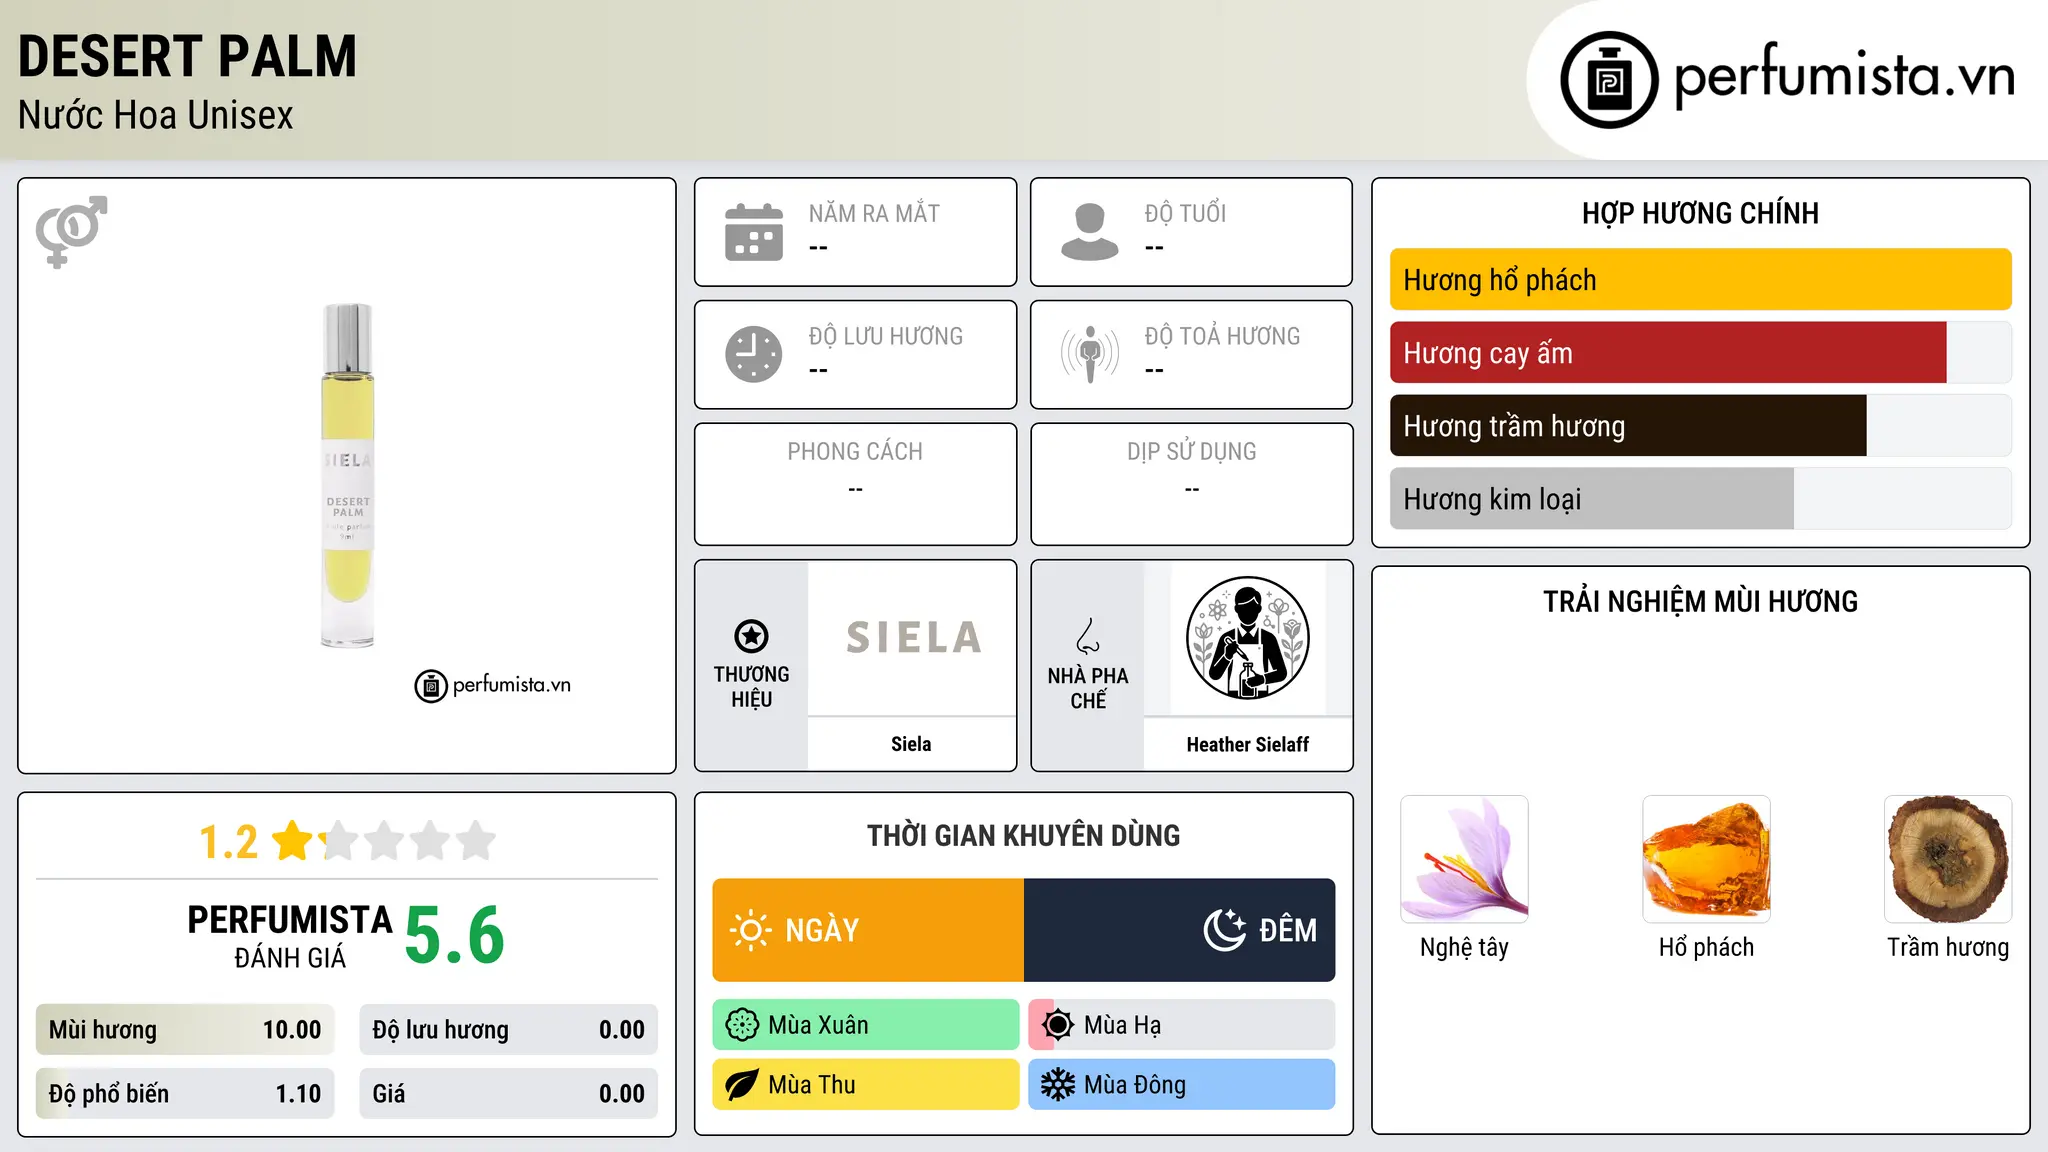Open the Siela brand name link
Image resolution: width=2048 pixels, height=1152 pixels.
pos(911,744)
